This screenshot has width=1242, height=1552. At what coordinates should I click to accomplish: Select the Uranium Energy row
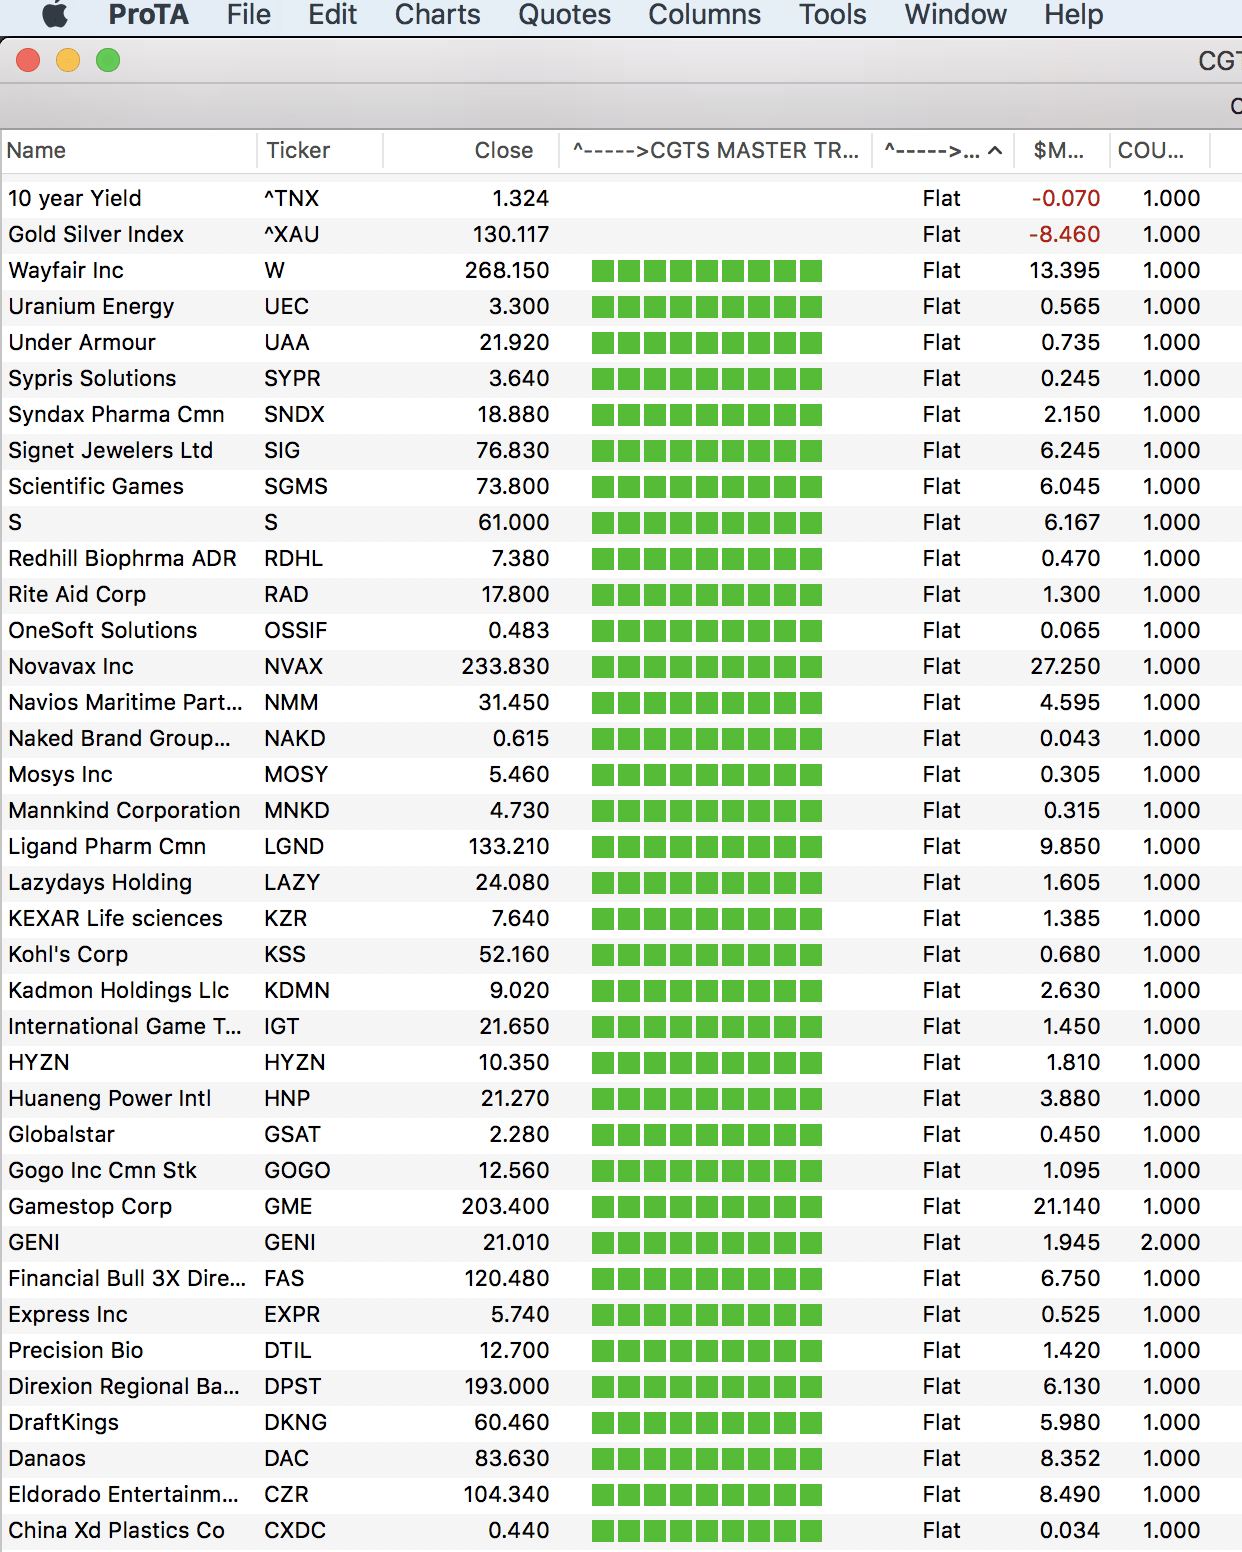(621, 307)
